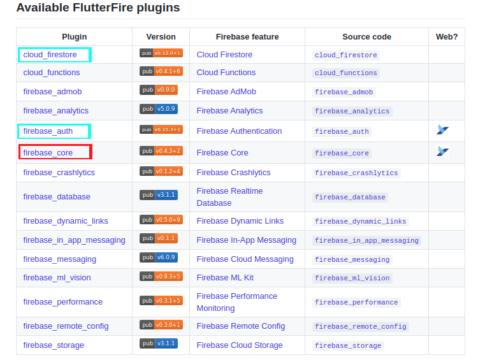Image resolution: width=485 pixels, height=360 pixels.
Task: View firebase_storage source code link
Action: tap(348, 346)
